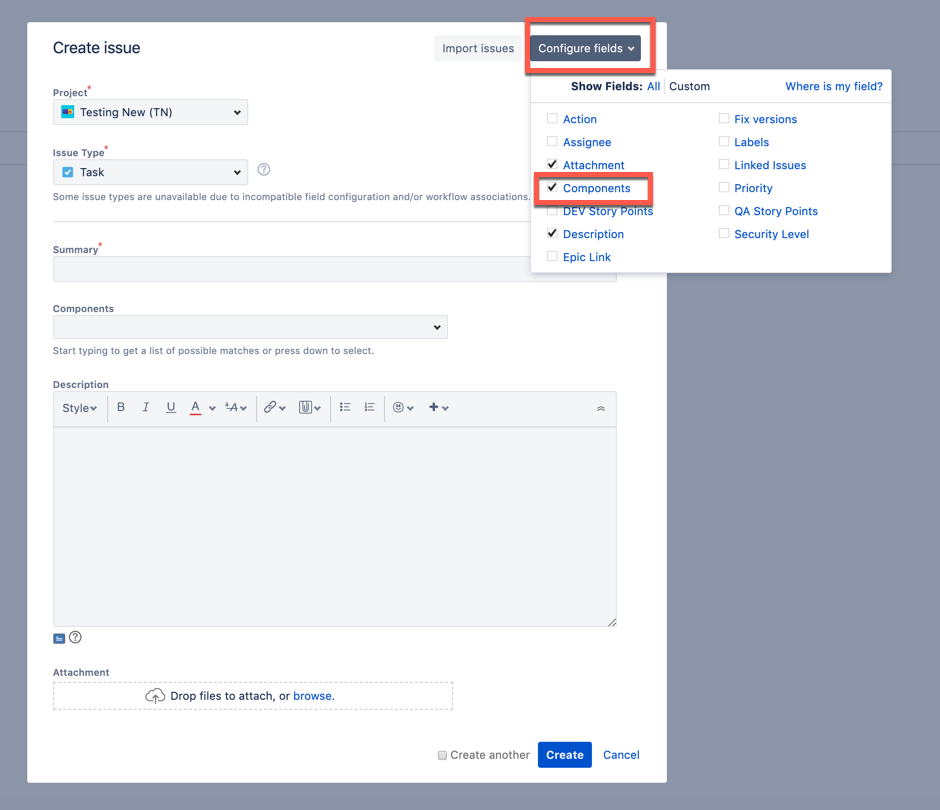Click the upload cloud icon in Attachment
The height and width of the screenshot is (810, 940).
[x=155, y=695]
